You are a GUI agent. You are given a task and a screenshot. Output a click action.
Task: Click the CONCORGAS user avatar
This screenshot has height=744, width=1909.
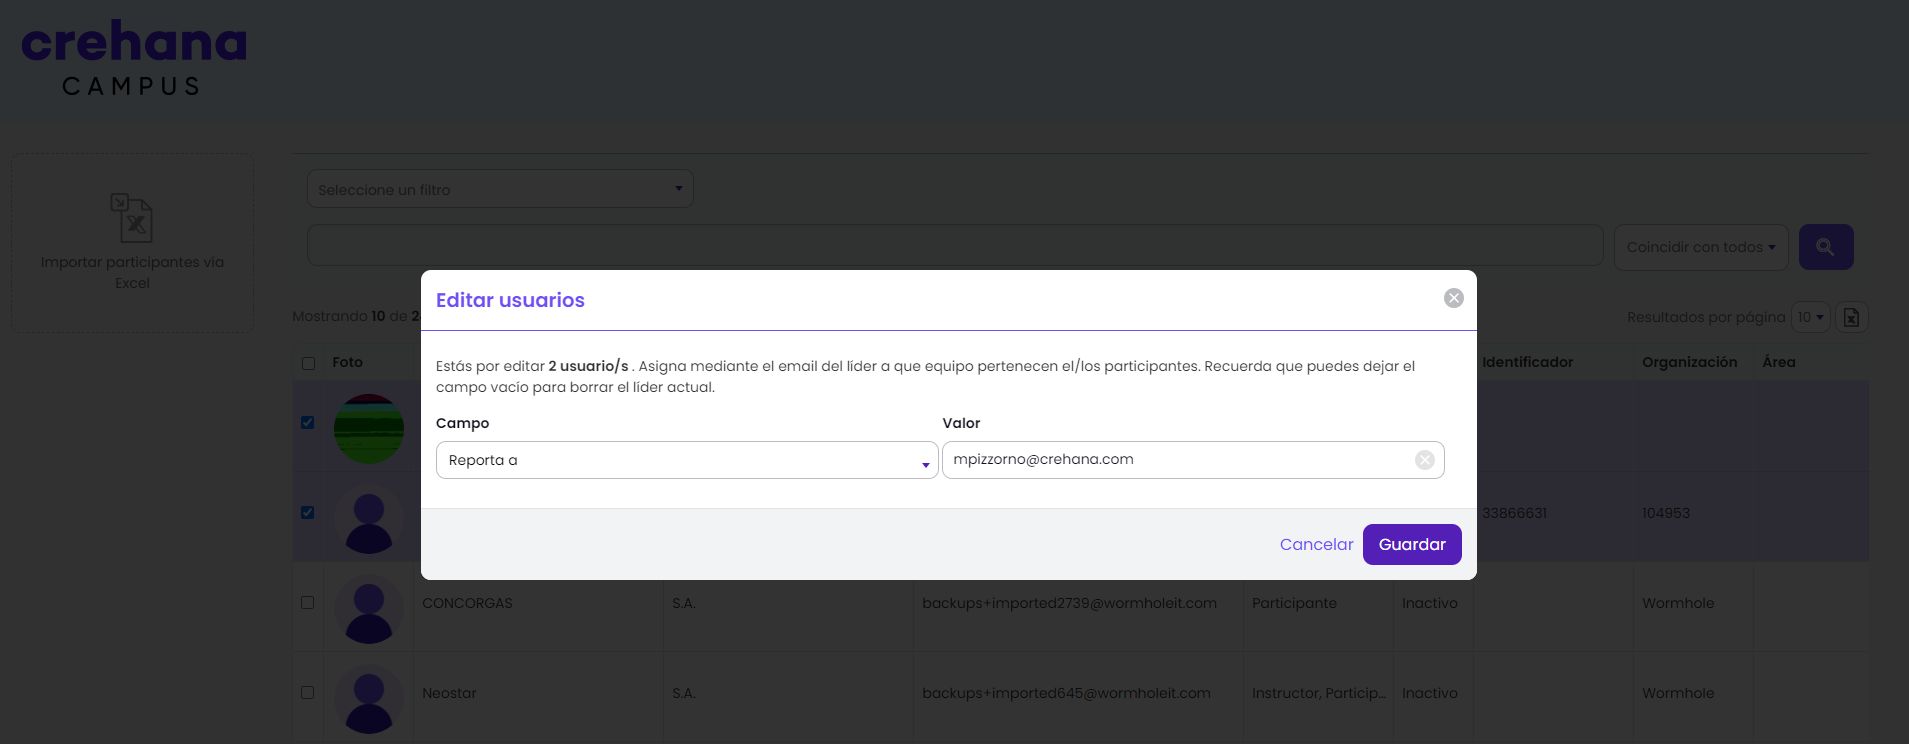[369, 608]
